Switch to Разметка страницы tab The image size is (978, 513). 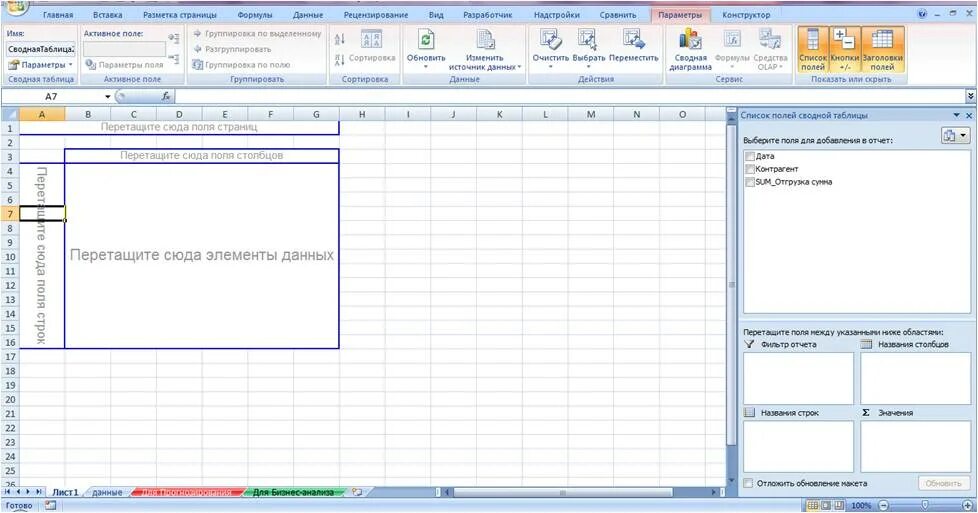click(x=180, y=14)
